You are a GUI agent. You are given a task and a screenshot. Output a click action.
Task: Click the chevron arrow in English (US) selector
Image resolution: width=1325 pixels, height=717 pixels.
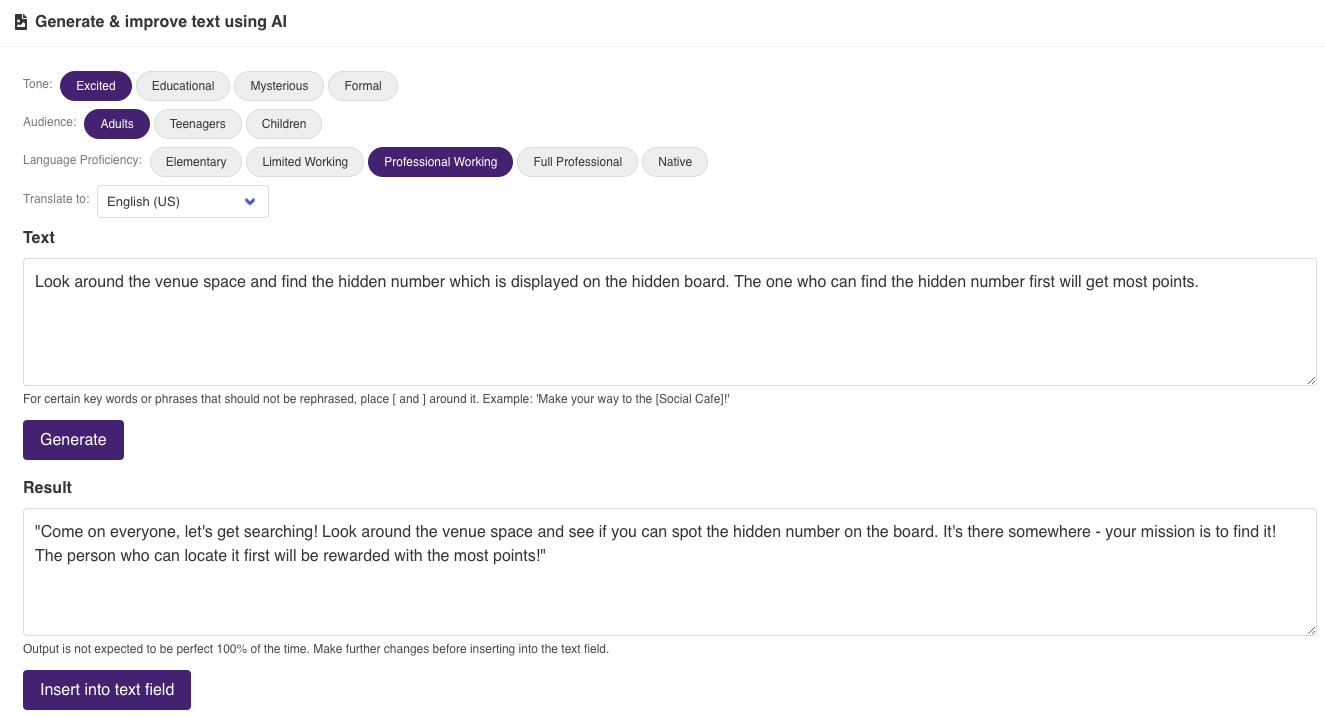point(250,201)
